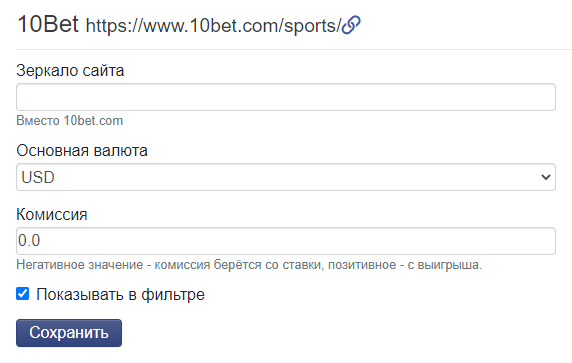Click the word позитивное in commission hint

point(362,265)
